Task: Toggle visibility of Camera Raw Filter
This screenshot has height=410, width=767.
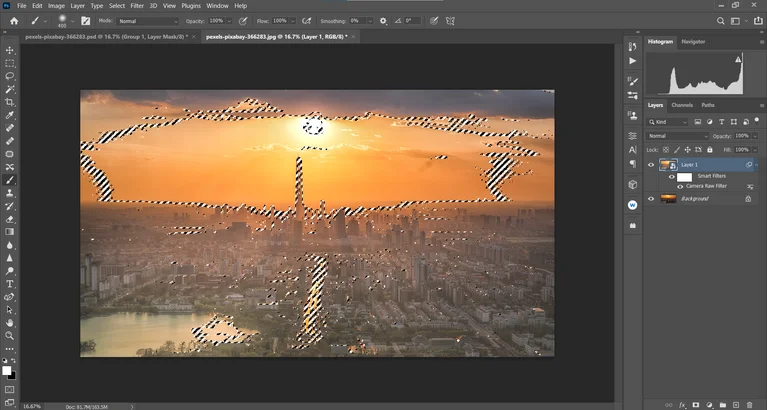Action: tap(681, 186)
